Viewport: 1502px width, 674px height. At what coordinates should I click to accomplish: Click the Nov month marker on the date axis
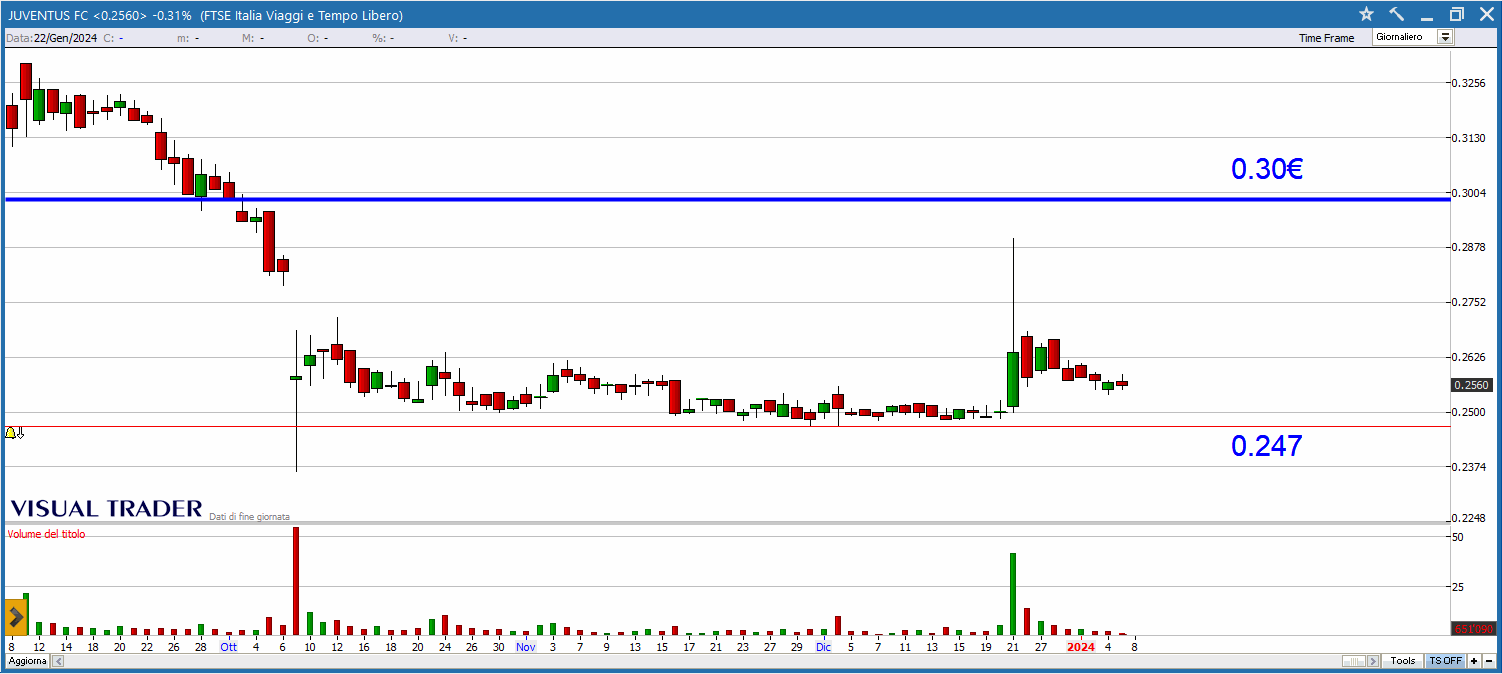(x=526, y=647)
